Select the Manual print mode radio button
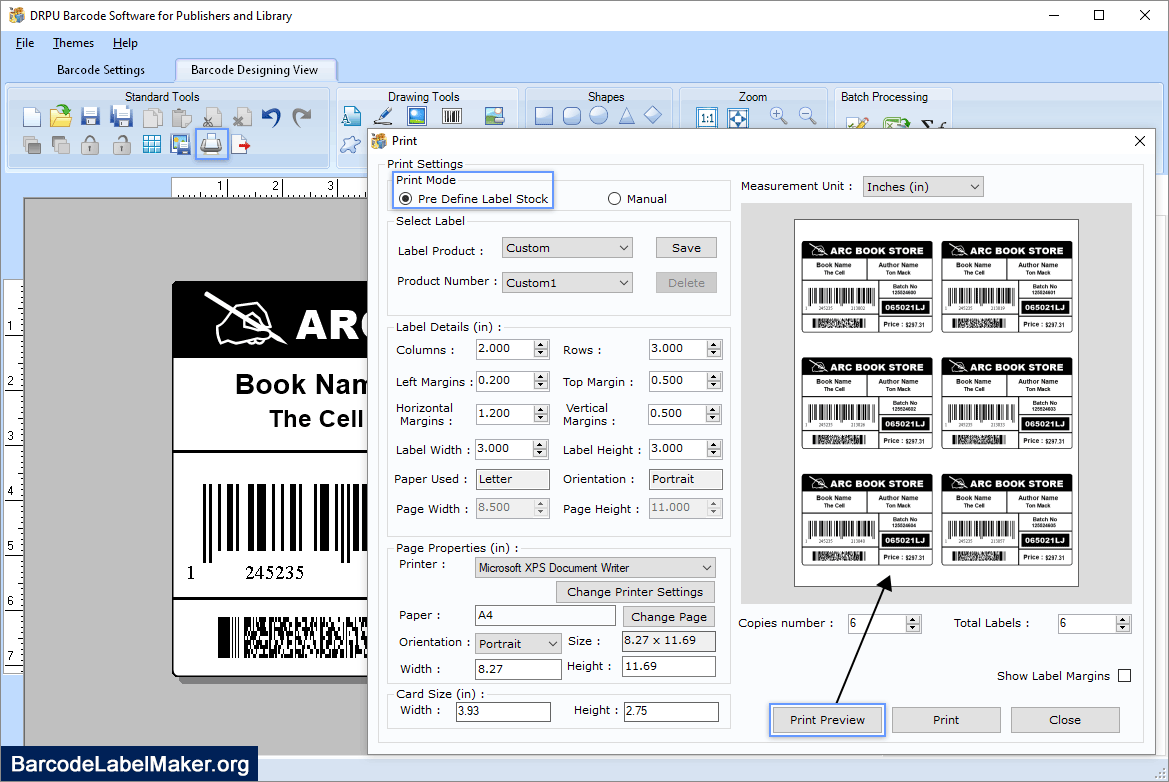The width and height of the screenshot is (1169, 782). tap(614, 199)
